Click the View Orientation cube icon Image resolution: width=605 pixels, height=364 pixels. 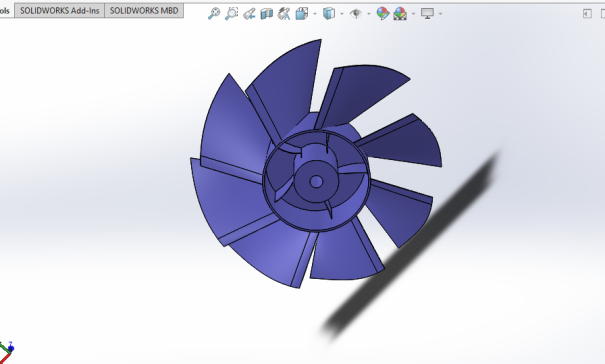click(302, 14)
